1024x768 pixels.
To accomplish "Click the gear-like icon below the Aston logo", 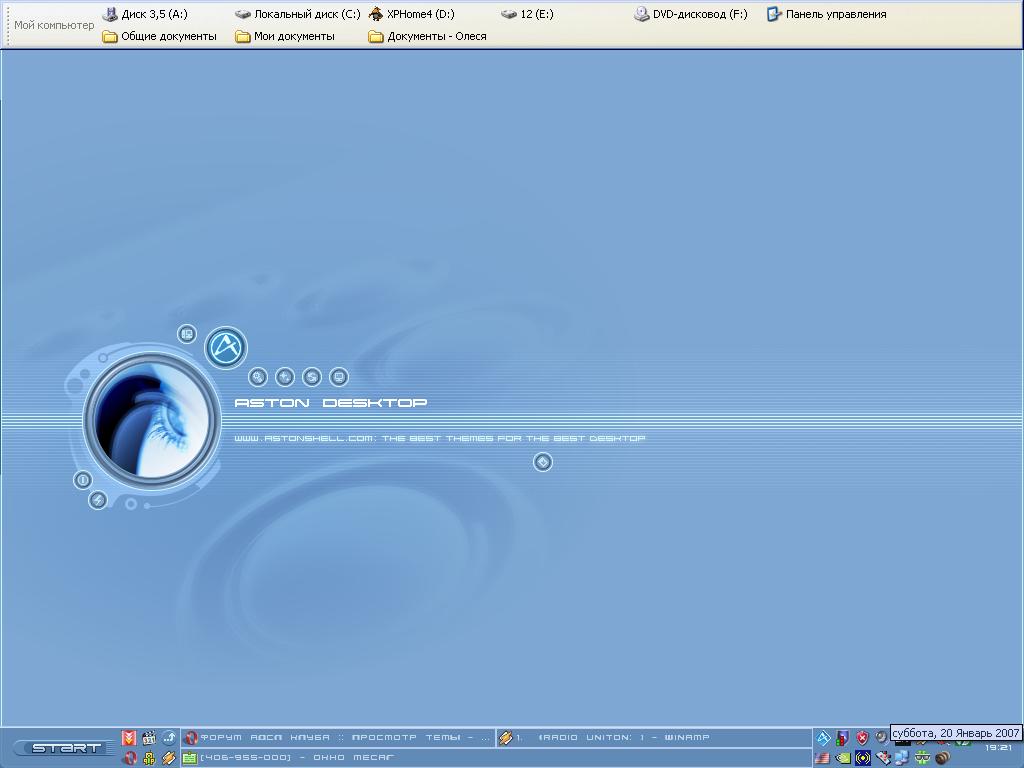I will click(x=258, y=377).
